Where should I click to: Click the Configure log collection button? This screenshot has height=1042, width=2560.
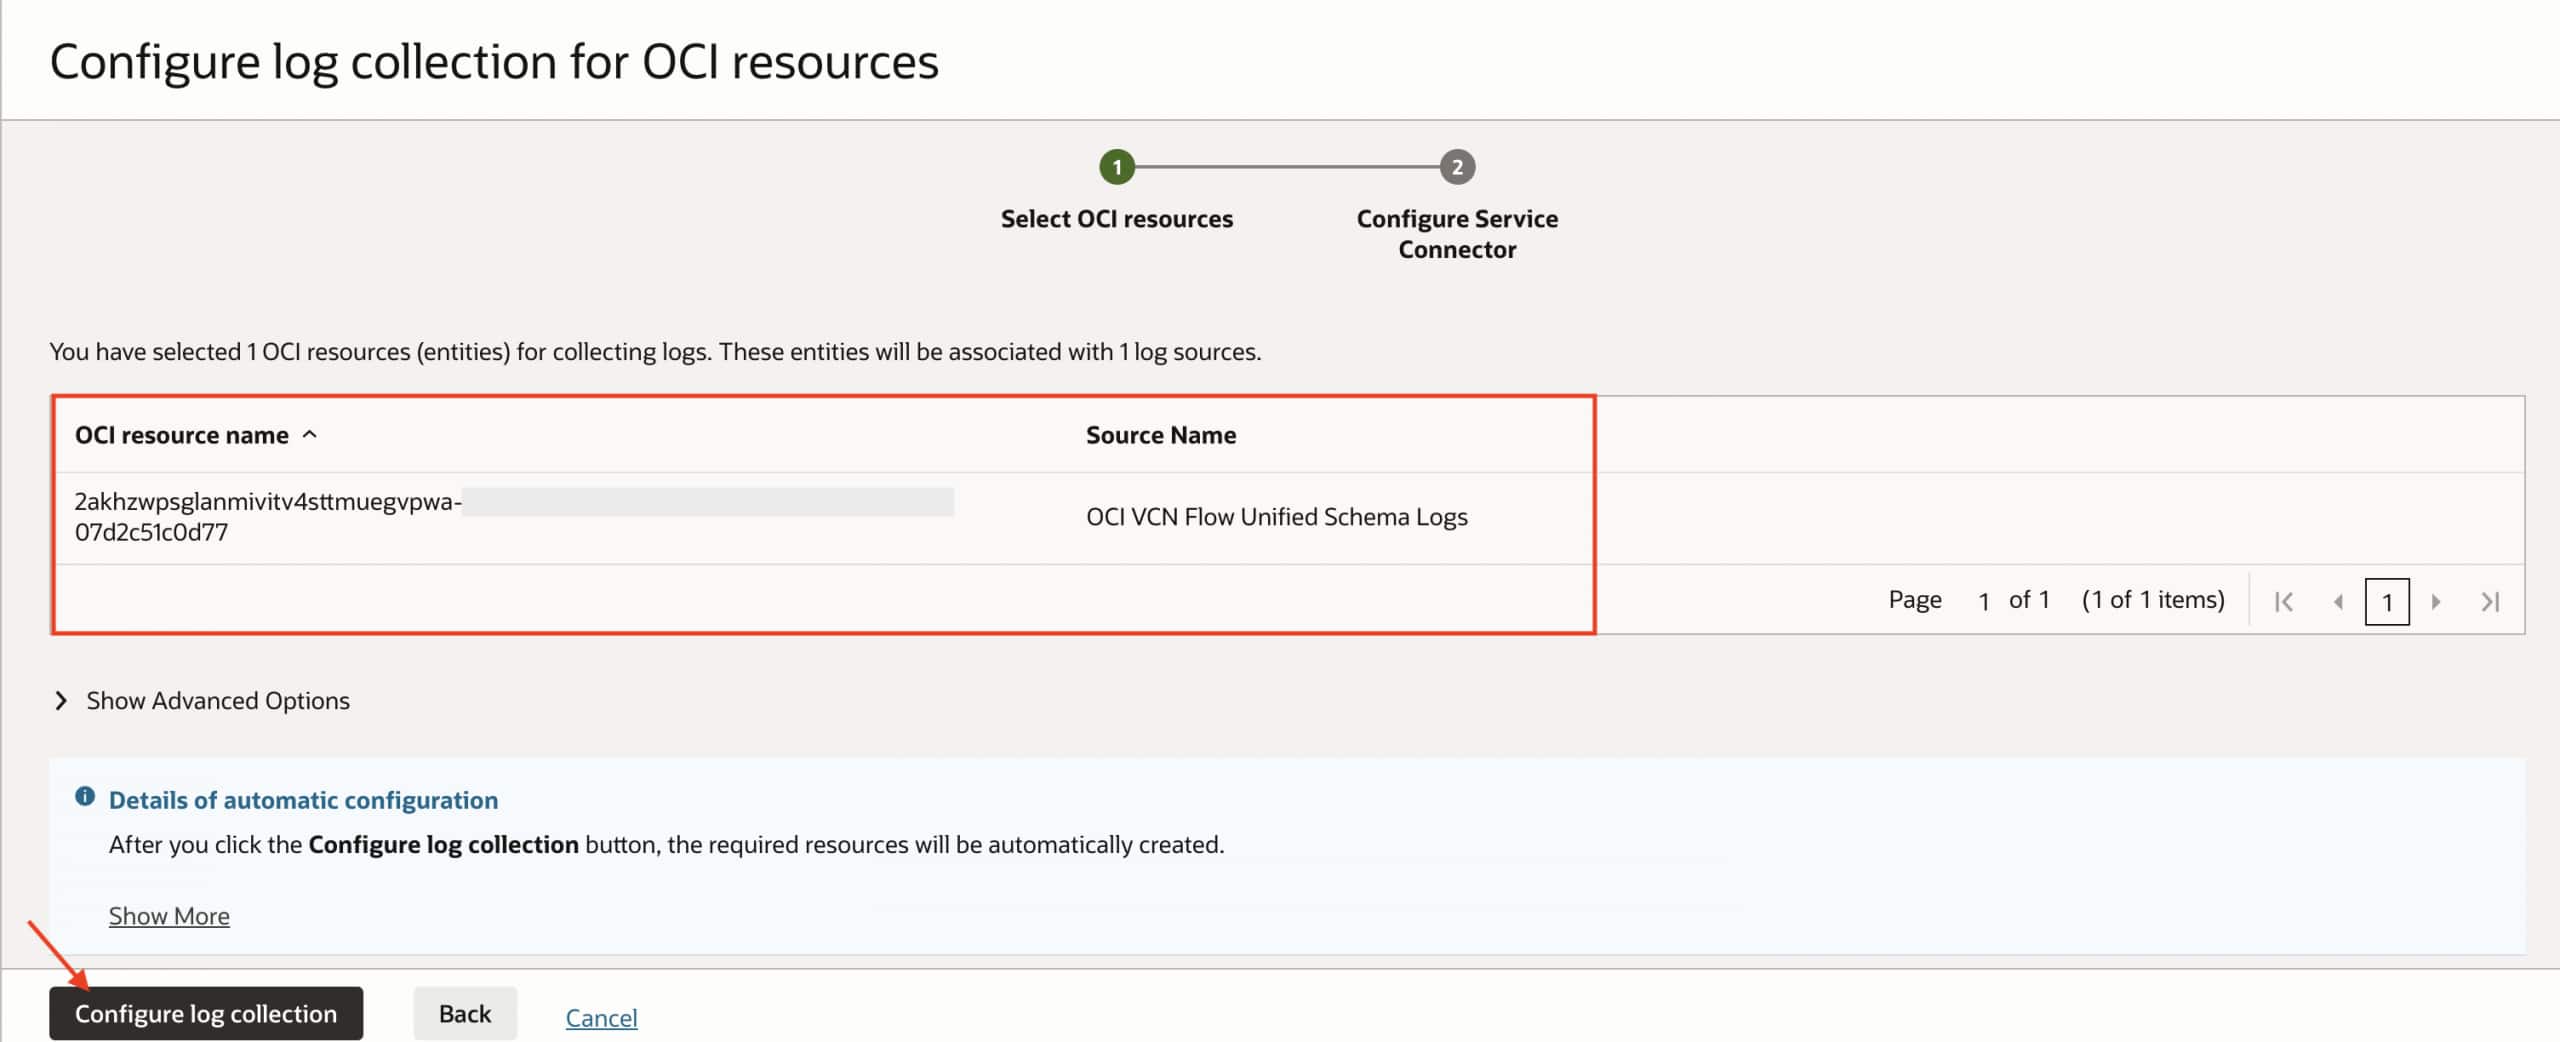(206, 1013)
